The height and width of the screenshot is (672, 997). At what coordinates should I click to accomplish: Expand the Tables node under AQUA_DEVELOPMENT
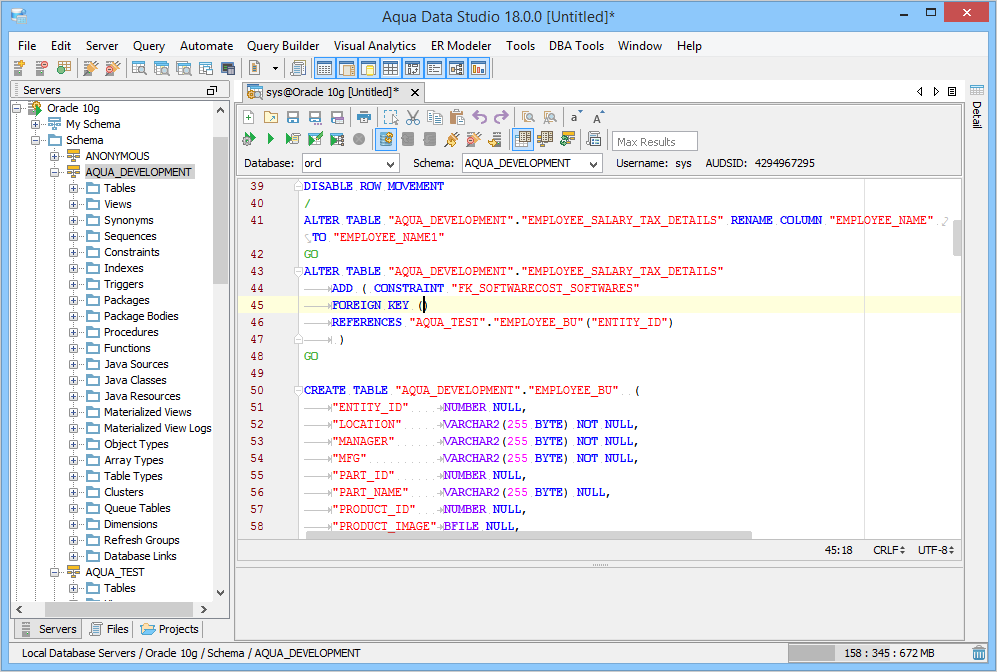[74, 188]
